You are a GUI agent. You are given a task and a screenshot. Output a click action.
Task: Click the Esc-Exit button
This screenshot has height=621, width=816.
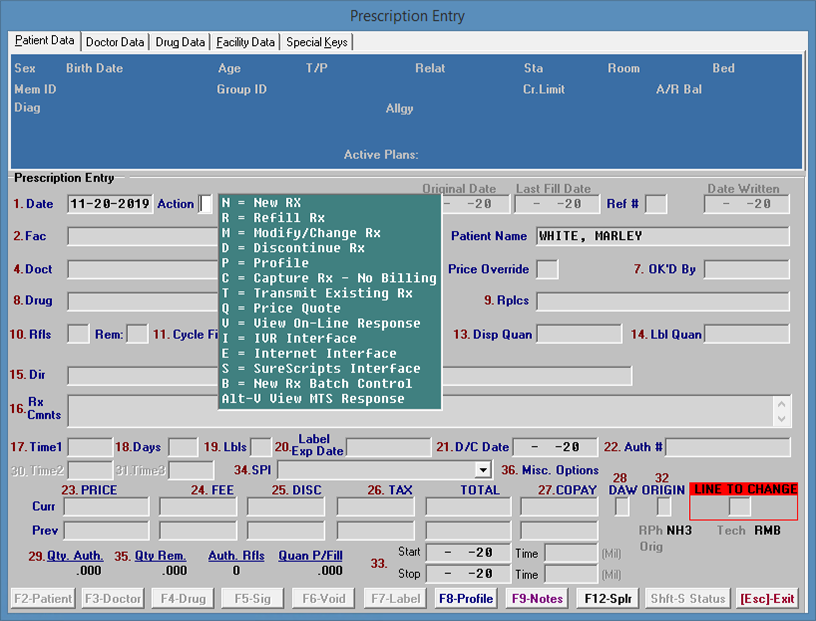[x=767, y=599]
